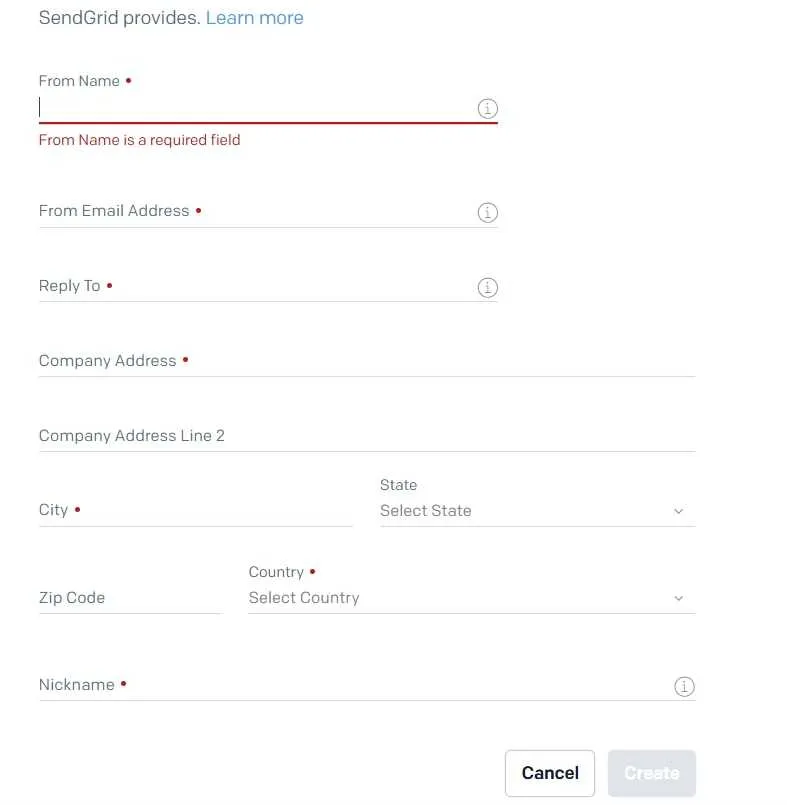Select the City input field

point(196,510)
